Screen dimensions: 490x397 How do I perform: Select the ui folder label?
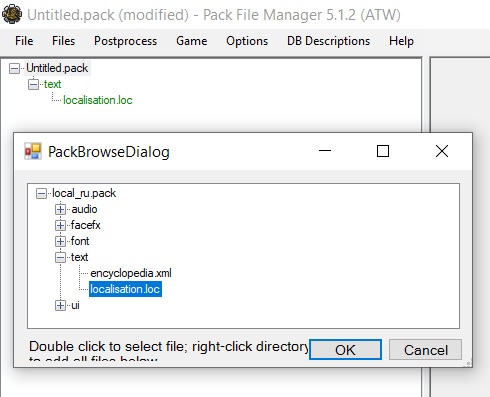[x=75, y=305]
